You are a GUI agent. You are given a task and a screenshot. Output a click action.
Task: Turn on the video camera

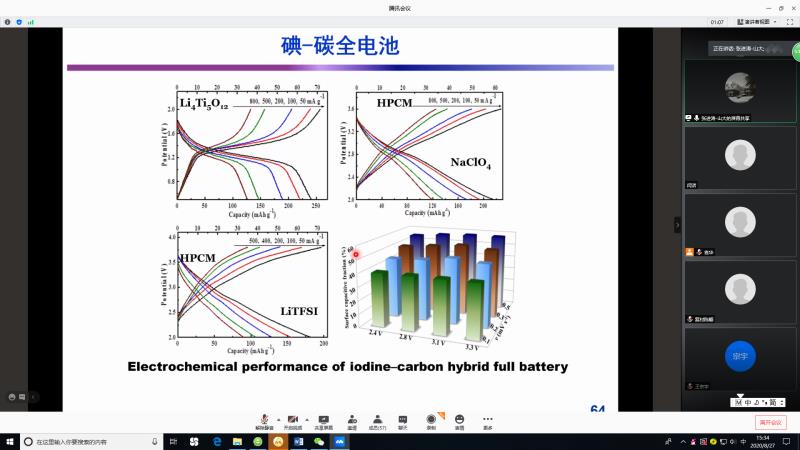coord(293,420)
